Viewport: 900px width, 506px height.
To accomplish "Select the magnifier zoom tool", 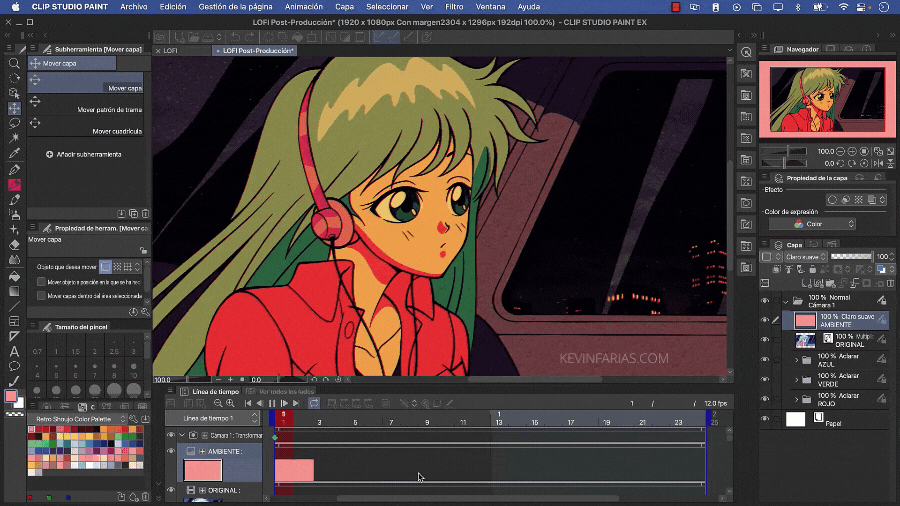I will tap(14, 63).
